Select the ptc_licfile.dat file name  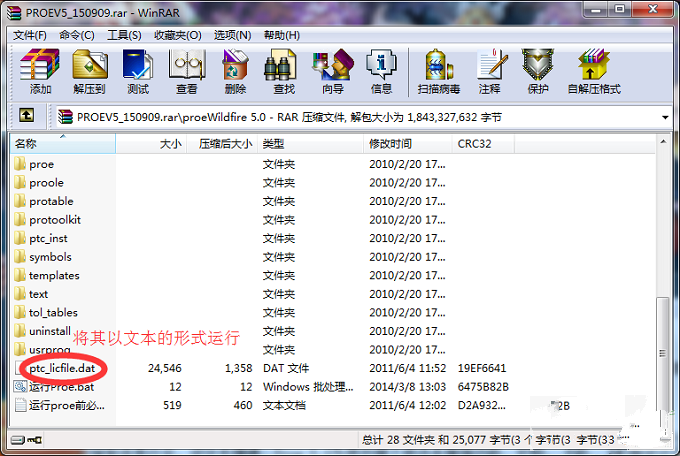click(x=62, y=368)
